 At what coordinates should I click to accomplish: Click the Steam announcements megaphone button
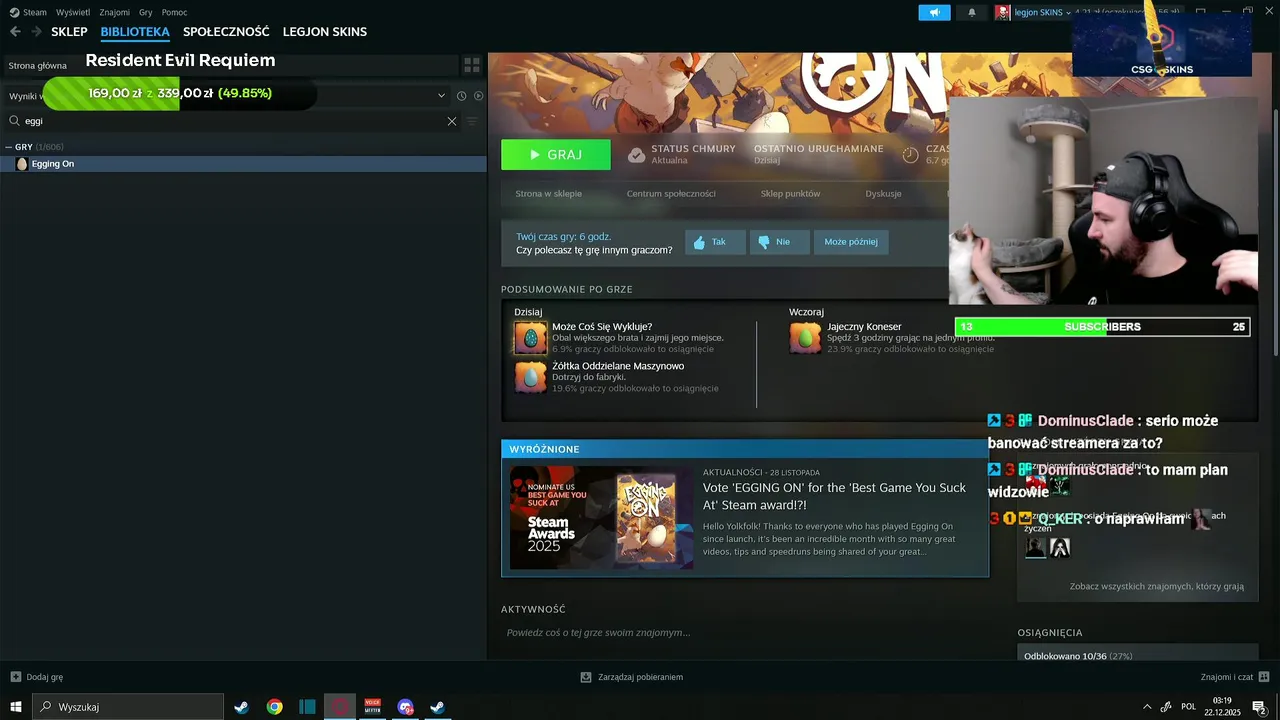click(934, 13)
